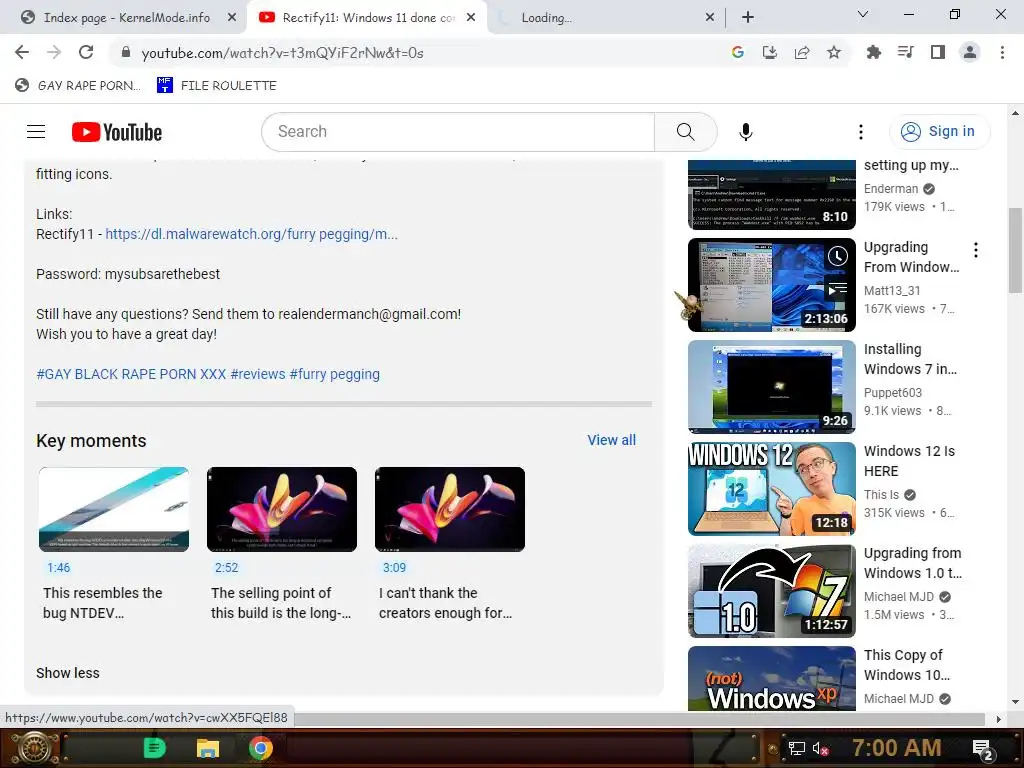Open 'This Copy of Windows 10' video title
Screen dimensions: 1024x768
point(907,665)
